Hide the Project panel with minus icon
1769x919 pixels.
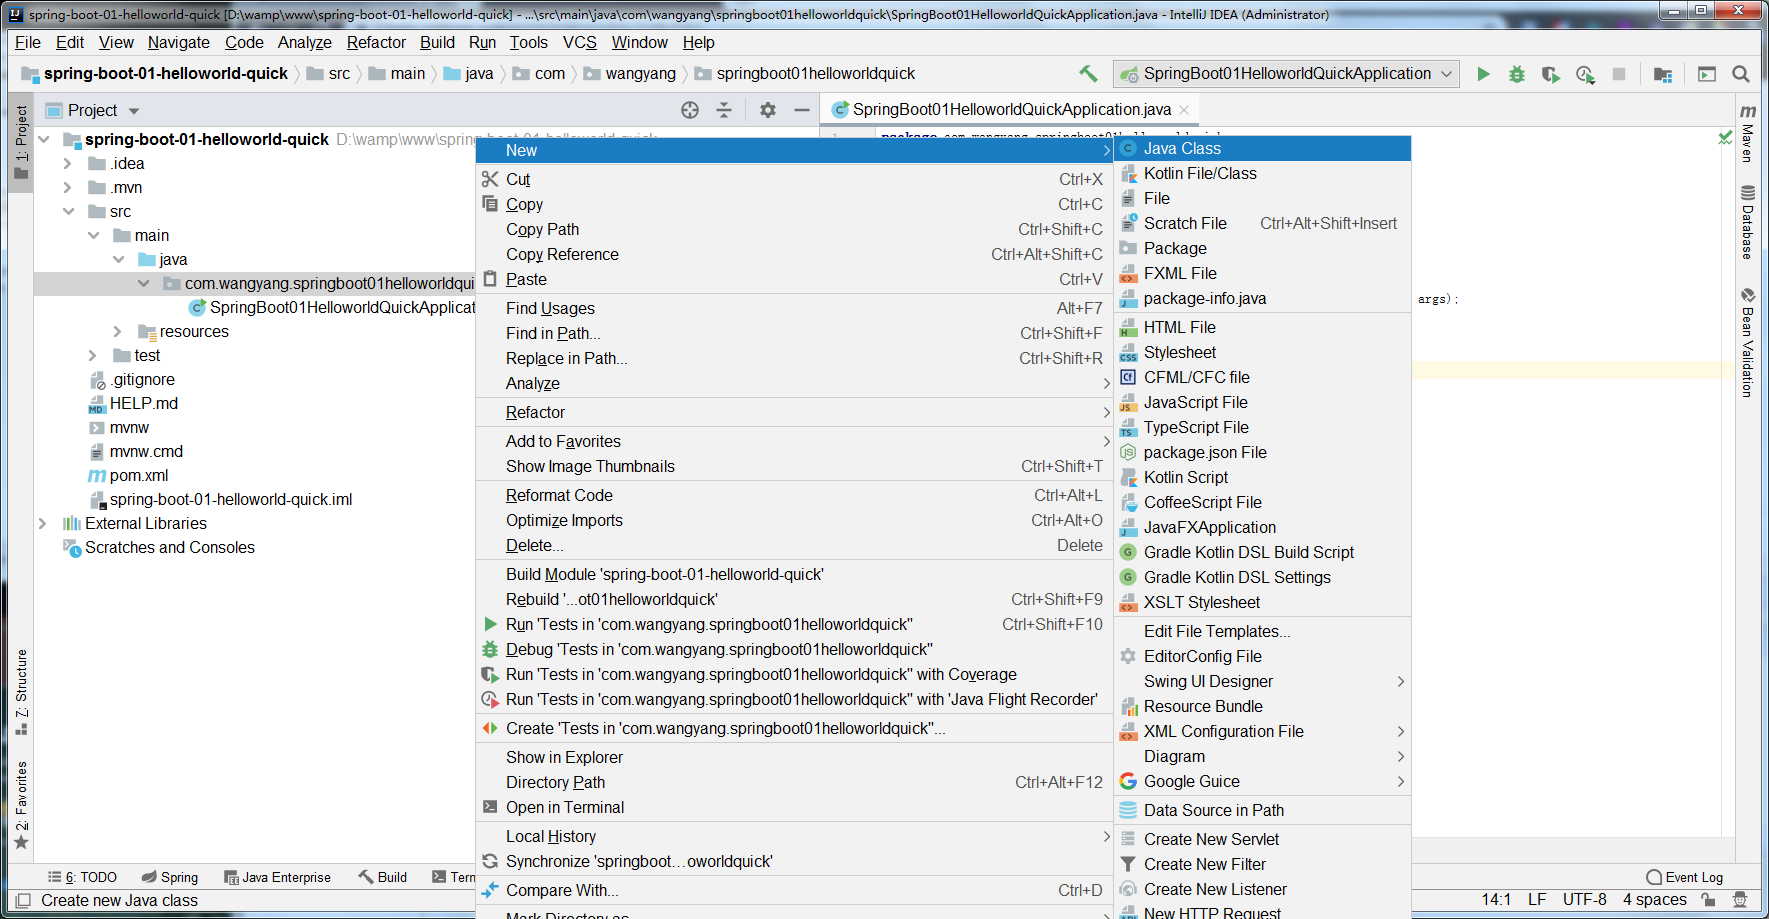point(802,110)
